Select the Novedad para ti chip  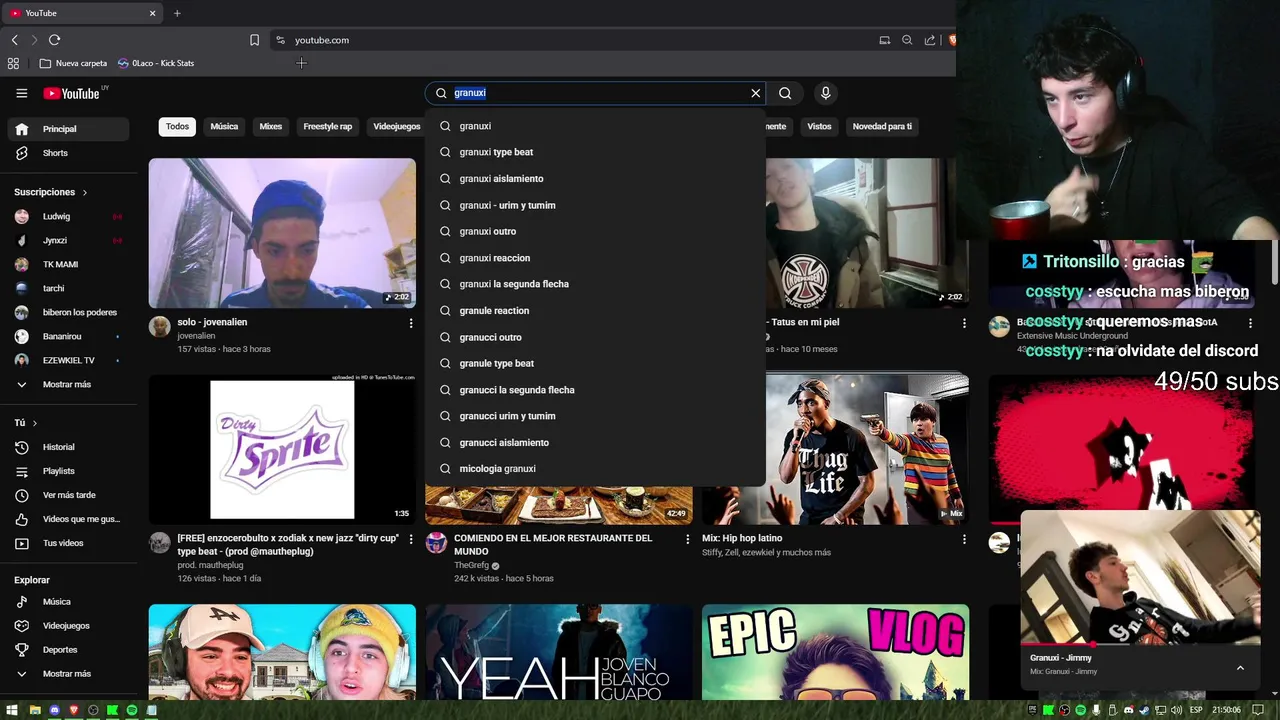(x=882, y=127)
